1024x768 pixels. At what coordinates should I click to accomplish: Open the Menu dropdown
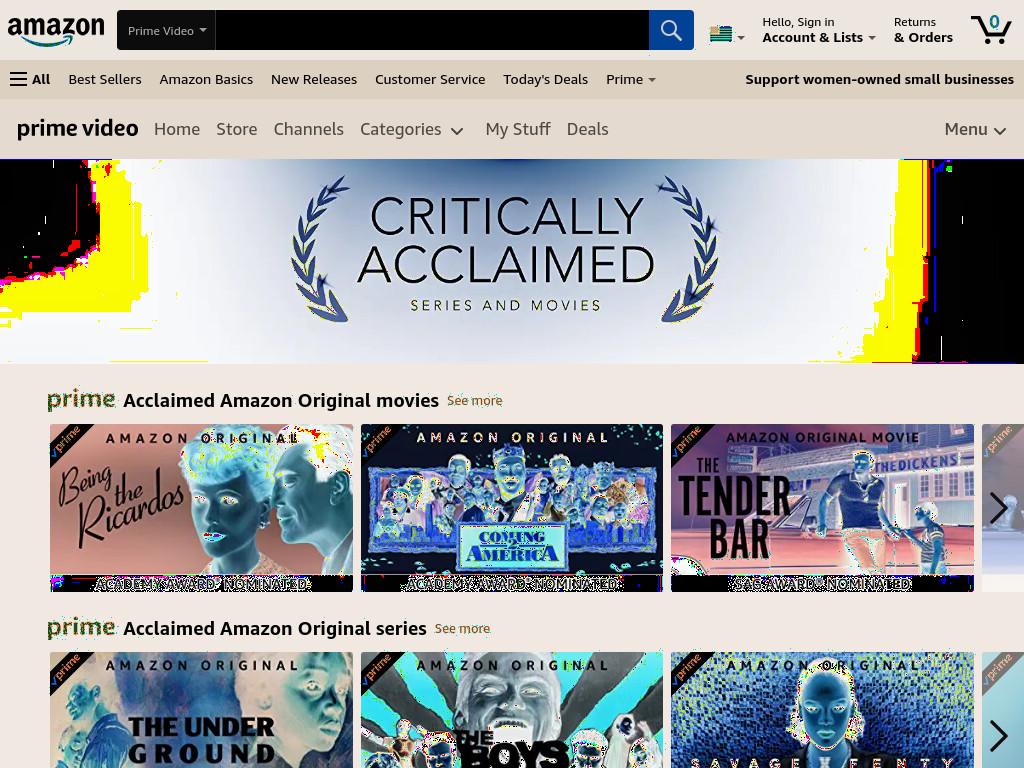[x=975, y=129]
